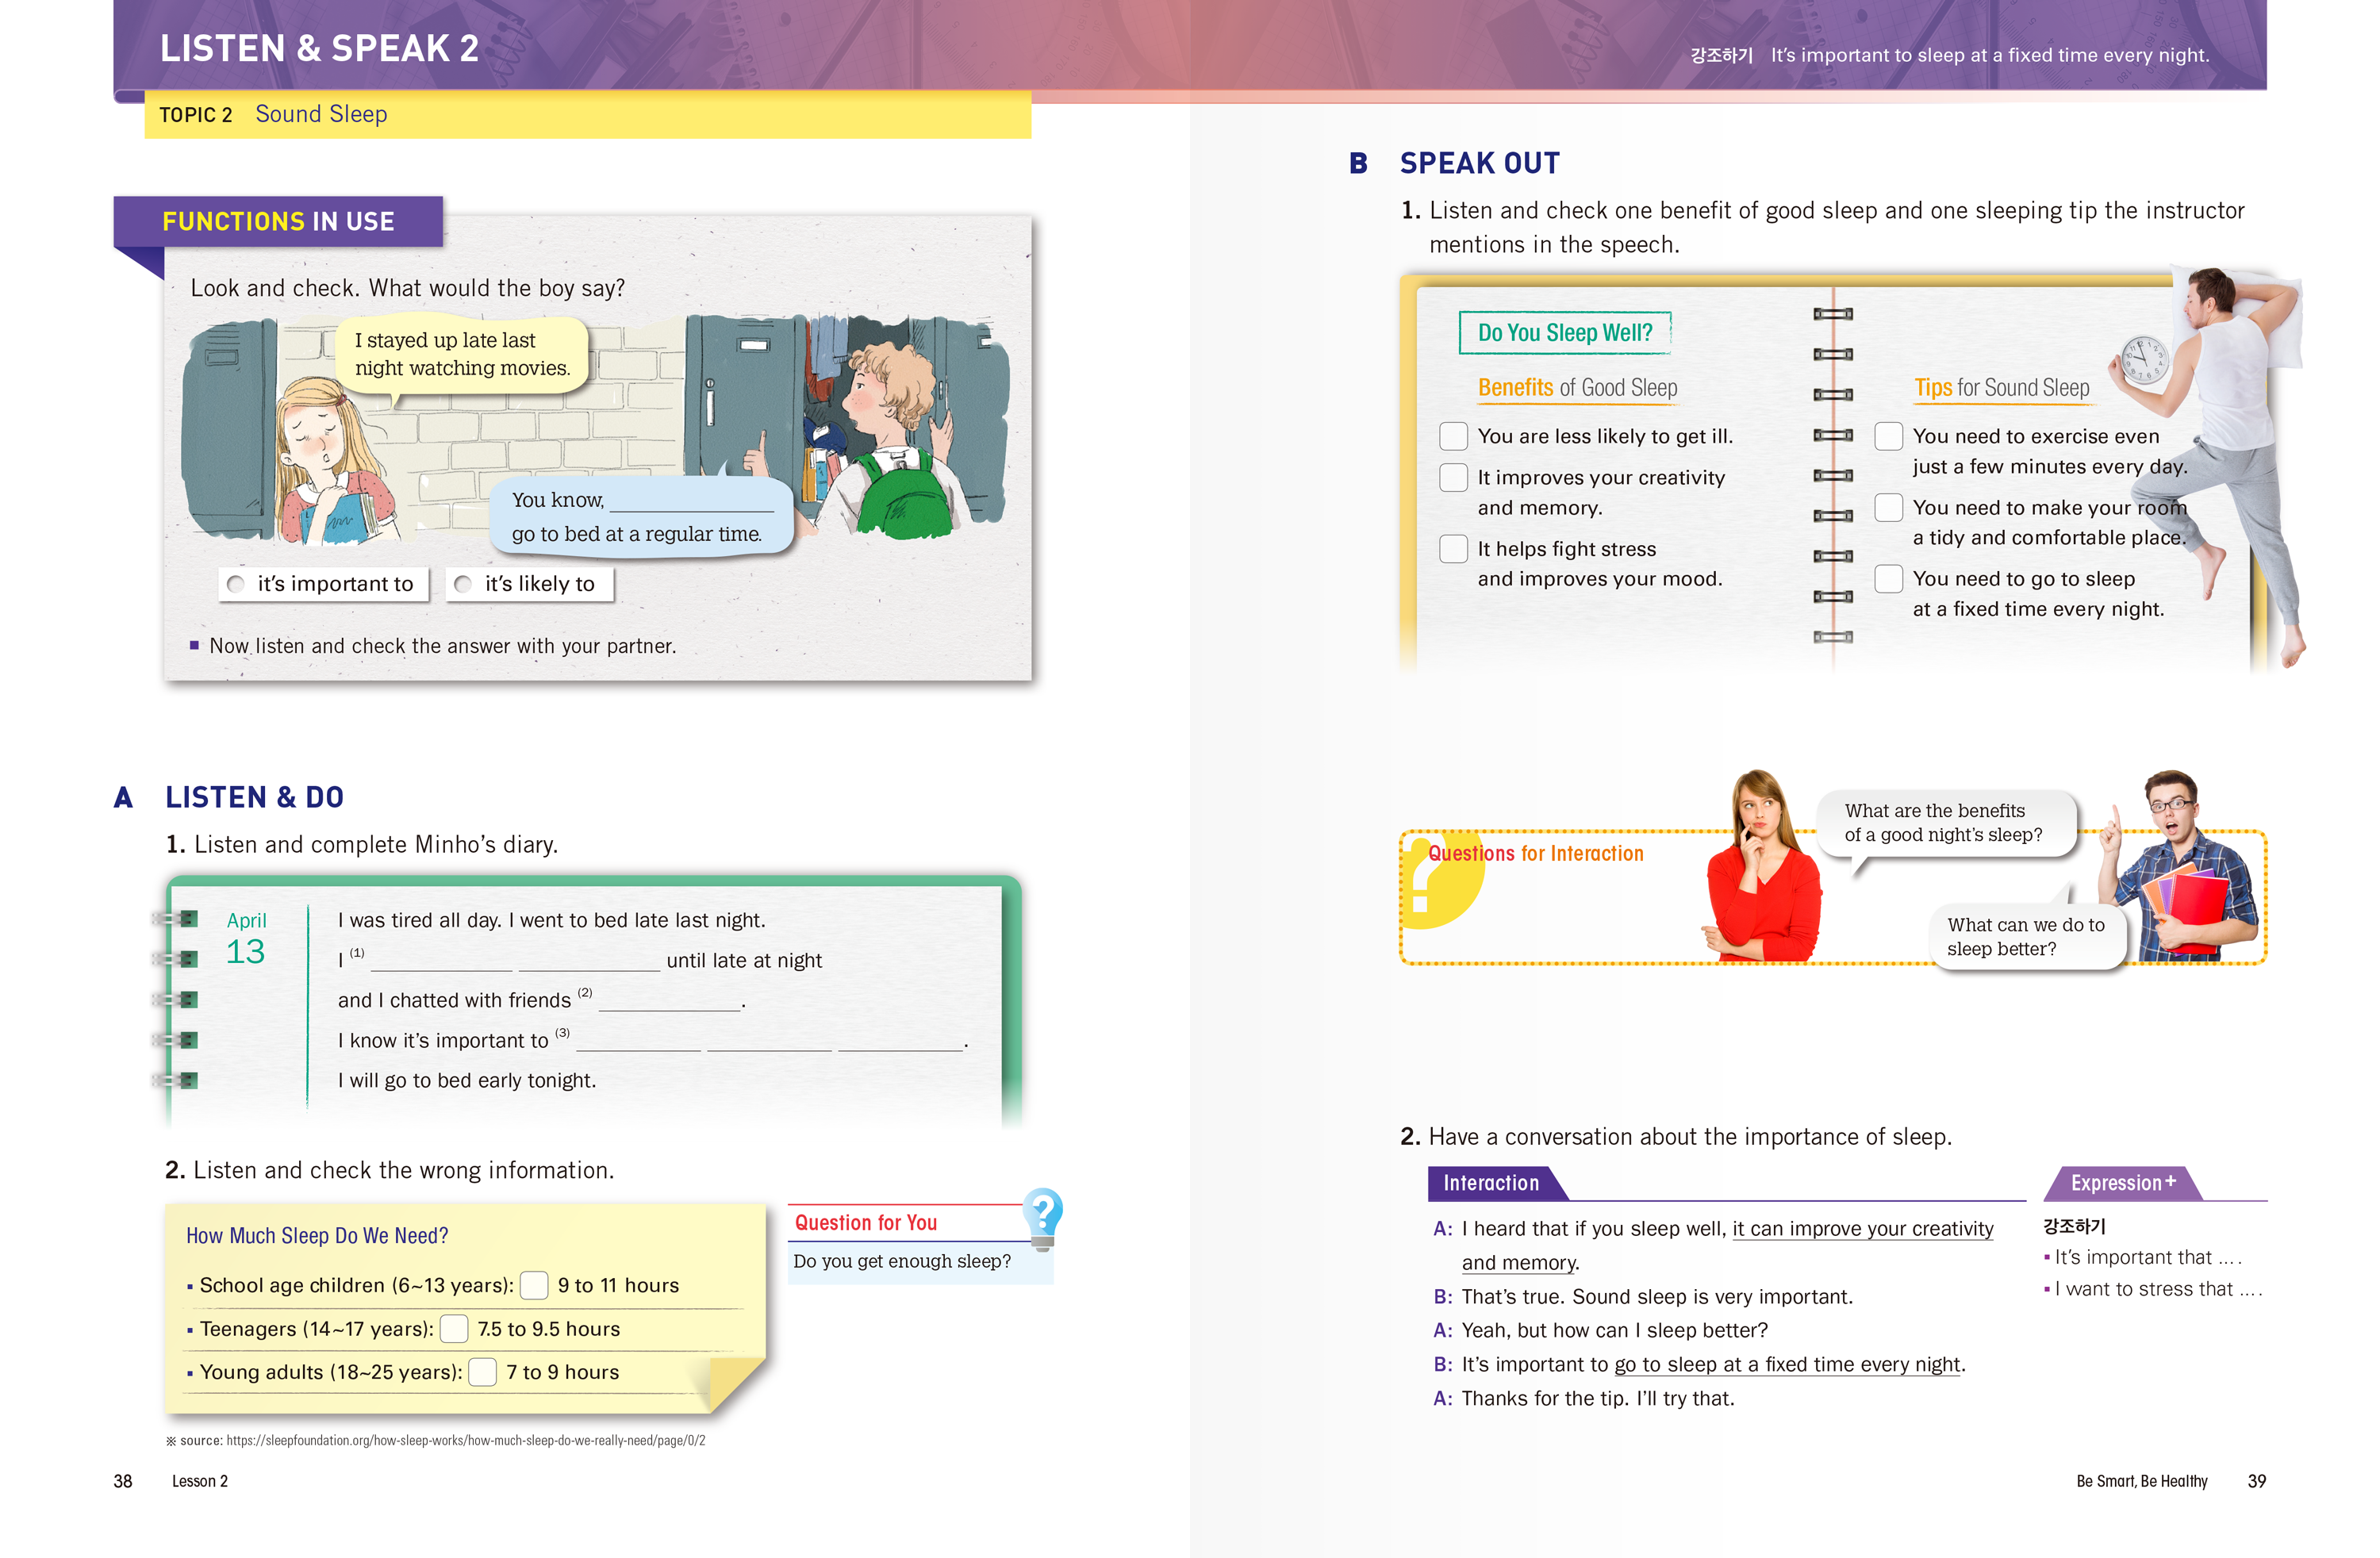Click first blank in Minho's diary
2380x1558 pixels.
[441, 964]
